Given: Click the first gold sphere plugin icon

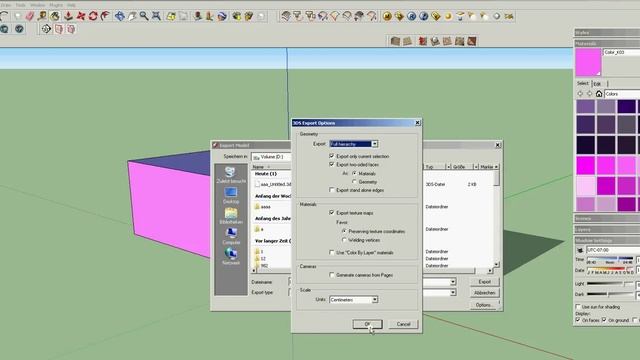Looking at the screenshot, I should pyautogui.click(x=387, y=16).
